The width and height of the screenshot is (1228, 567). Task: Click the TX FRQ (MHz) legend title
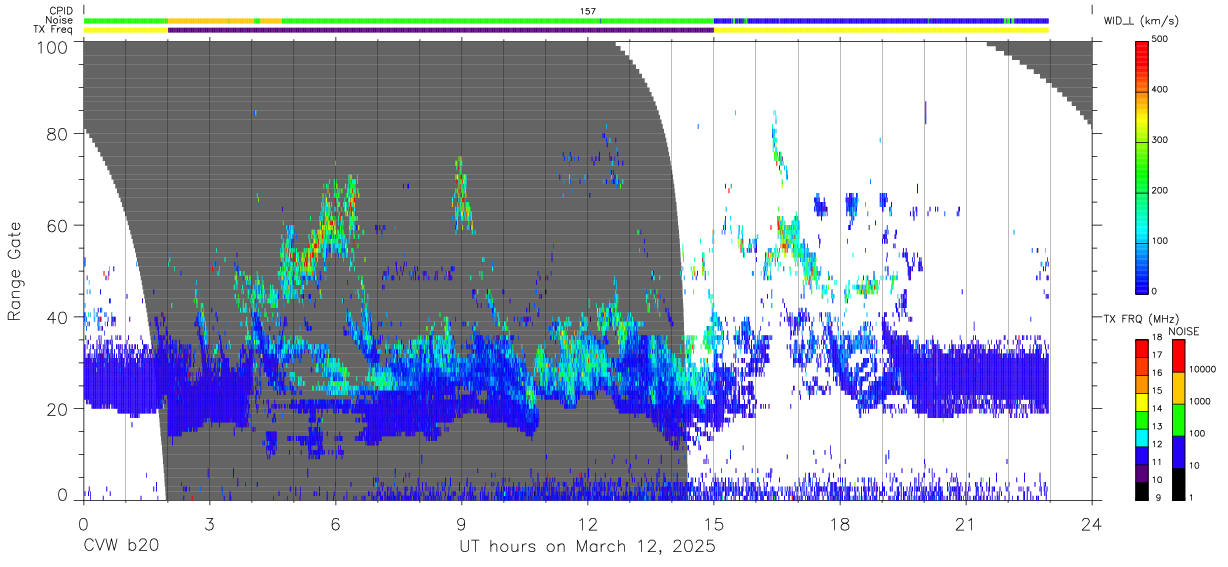tap(1139, 318)
